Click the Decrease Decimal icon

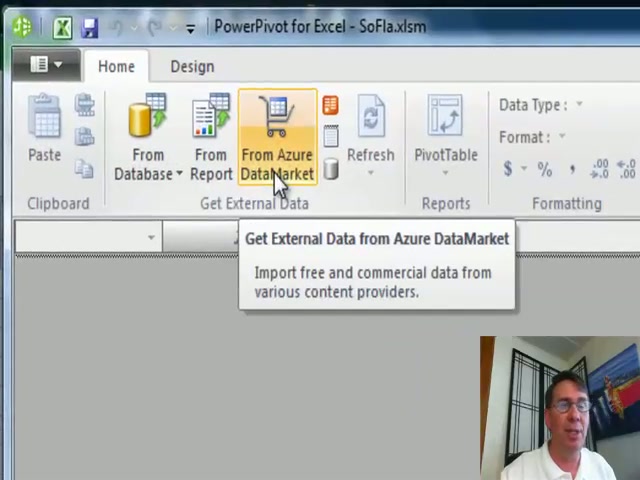(626, 169)
